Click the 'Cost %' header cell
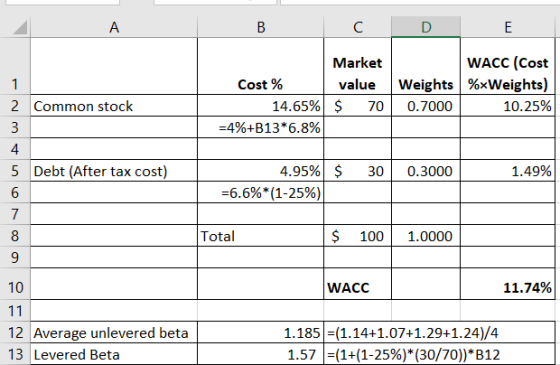Screen dimensions: 560x365 (260, 66)
